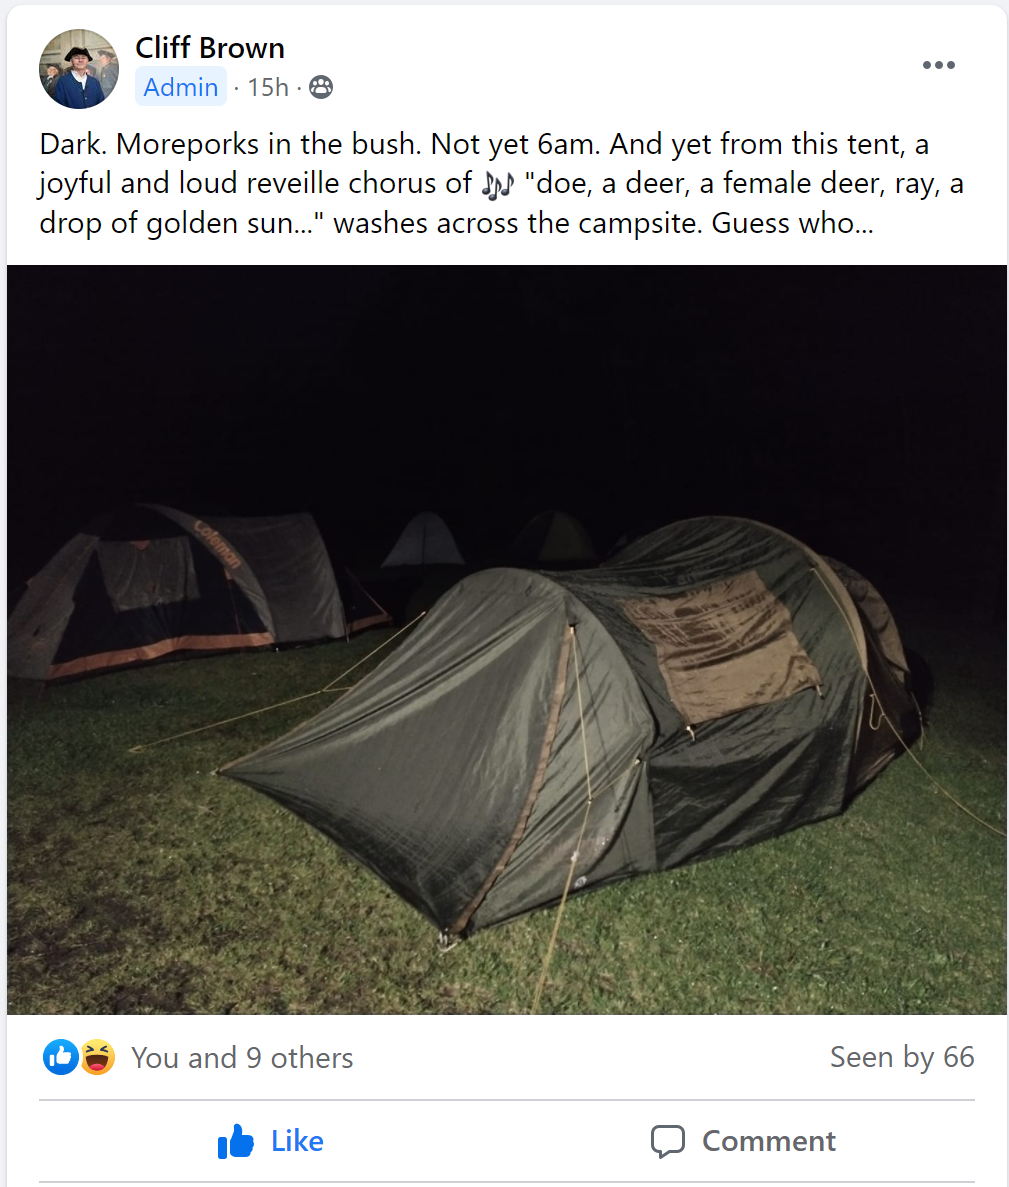This screenshot has height=1187, width=1009.
Task: Click the Comment button
Action: pyautogui.click(x=743, y=1141)
